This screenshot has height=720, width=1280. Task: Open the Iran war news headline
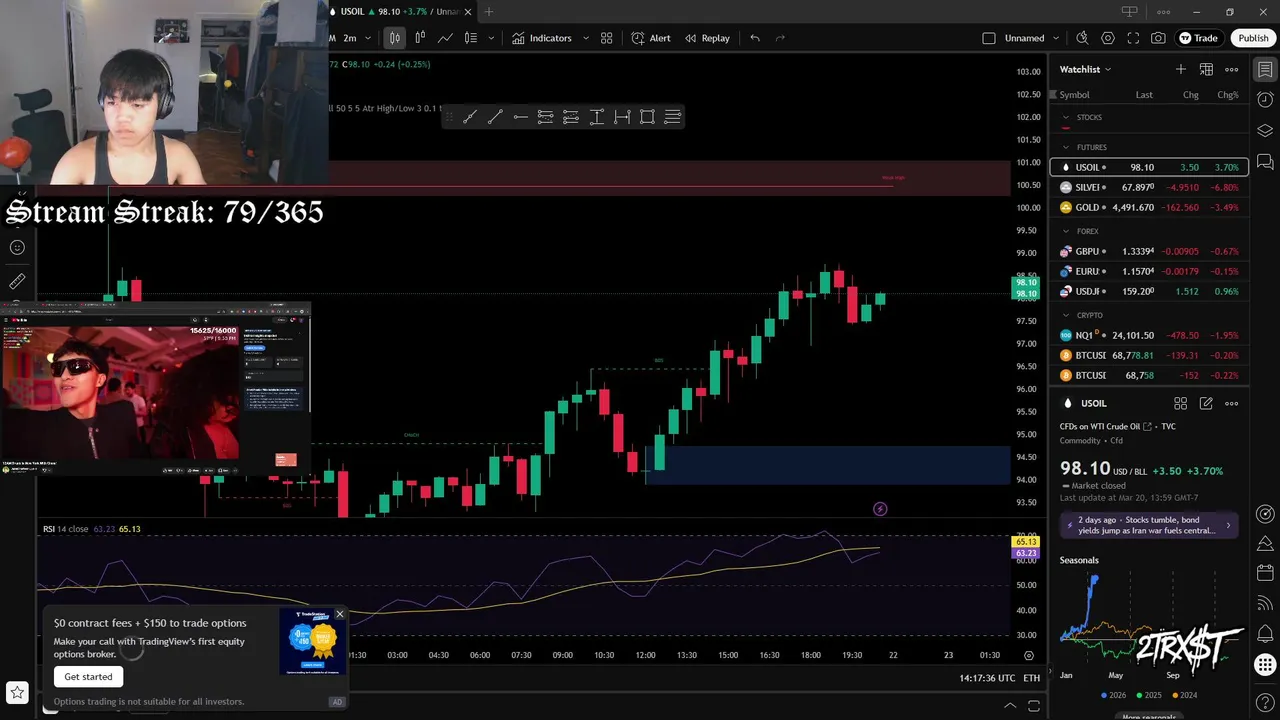tap(1149, 525)
